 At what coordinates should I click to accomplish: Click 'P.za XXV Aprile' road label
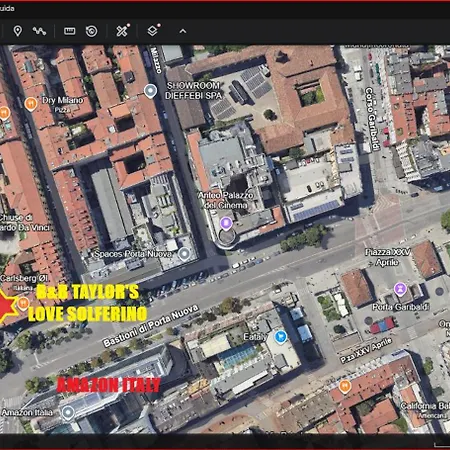366,350
